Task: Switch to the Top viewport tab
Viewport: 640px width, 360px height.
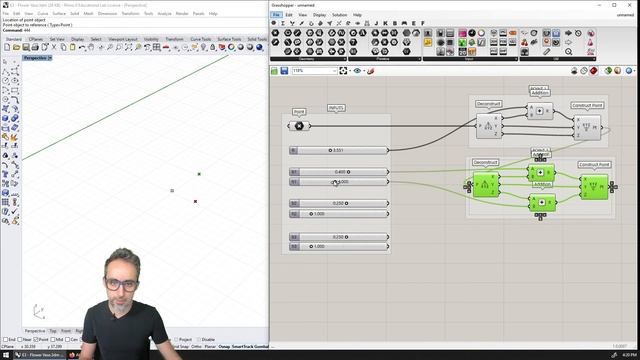Action: pos(53,331)
